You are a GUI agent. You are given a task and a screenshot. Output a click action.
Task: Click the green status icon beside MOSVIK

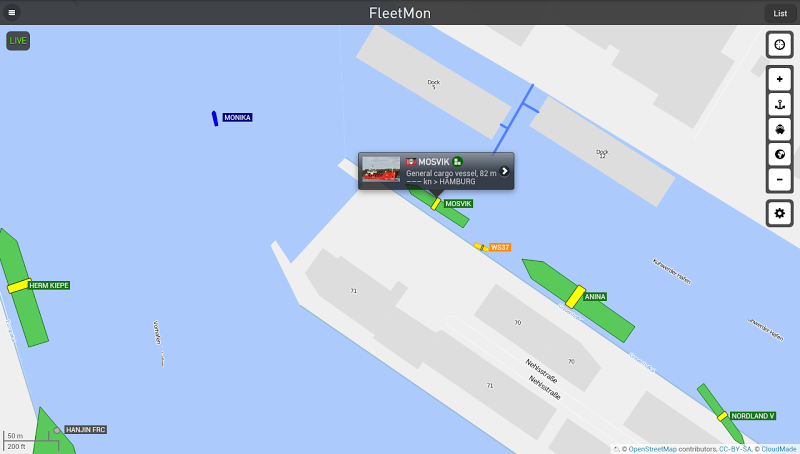[458, 161]
